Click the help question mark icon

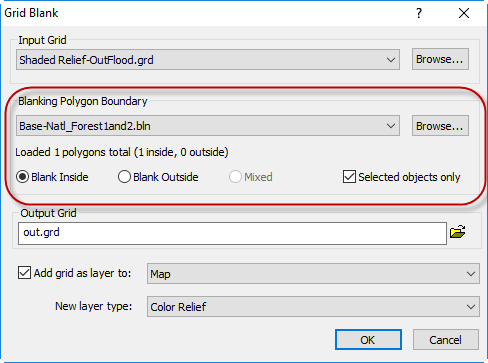(x=419, y=13)
